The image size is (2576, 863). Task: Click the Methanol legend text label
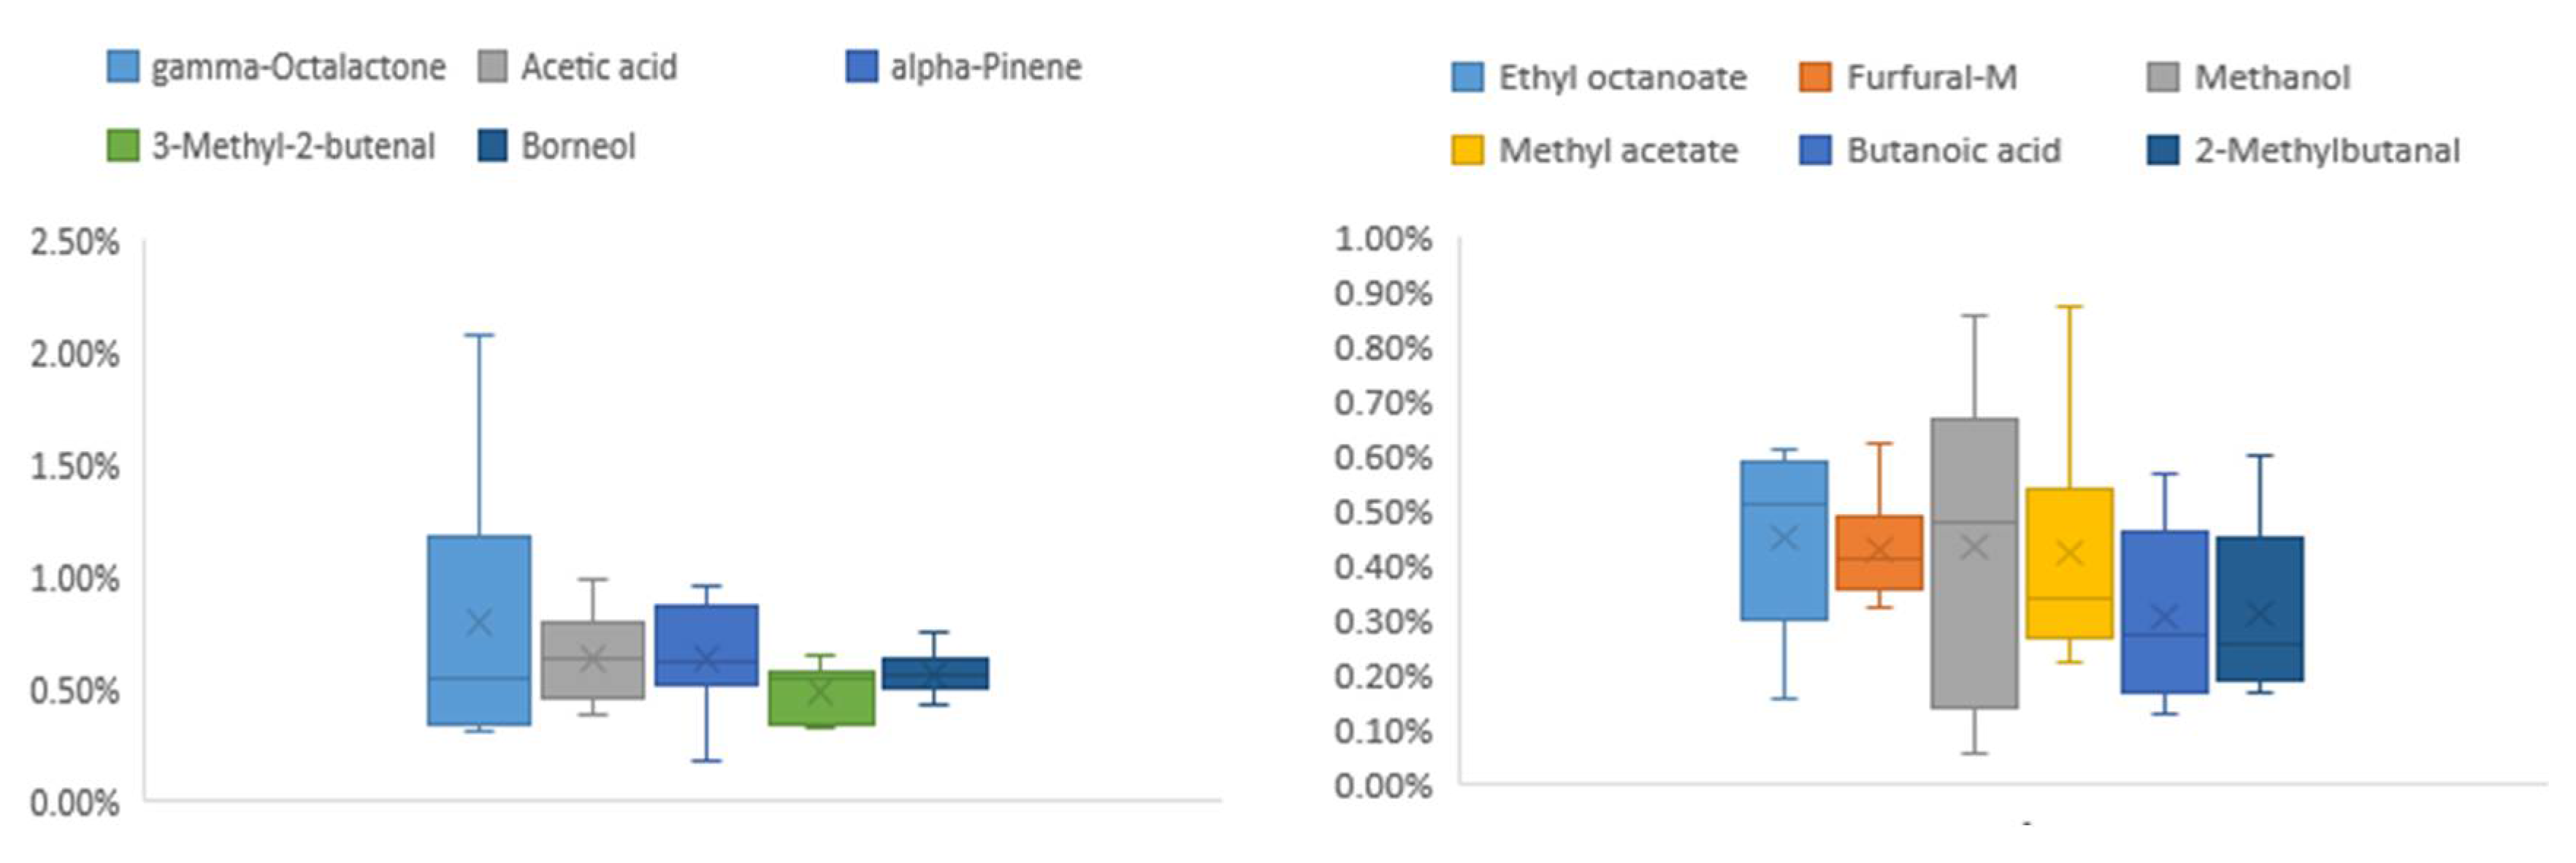coord(2271,78)
